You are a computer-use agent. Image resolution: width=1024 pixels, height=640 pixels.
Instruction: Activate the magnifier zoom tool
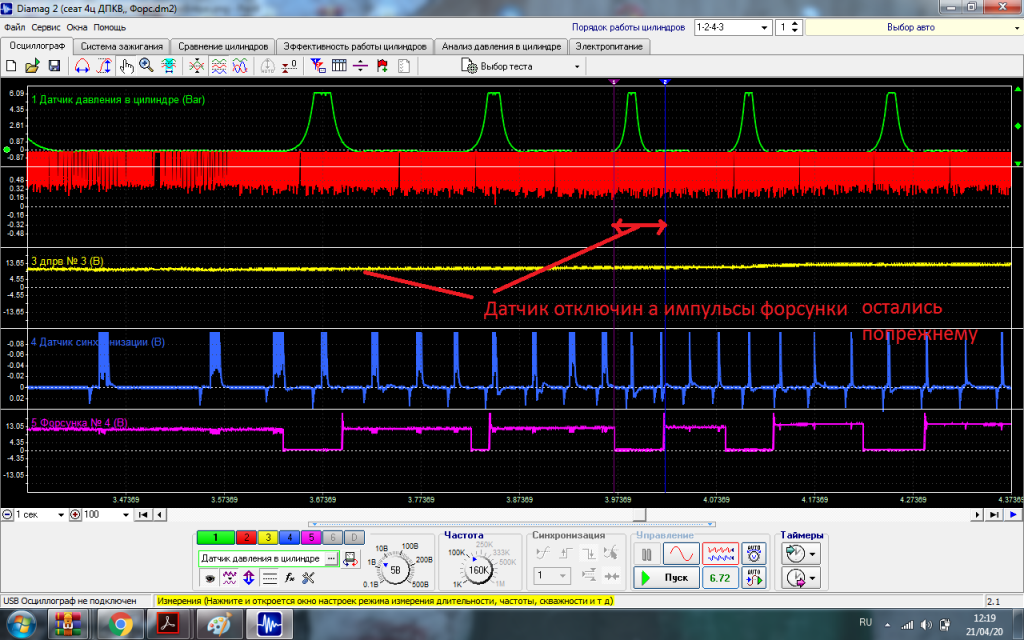(146, 66)
